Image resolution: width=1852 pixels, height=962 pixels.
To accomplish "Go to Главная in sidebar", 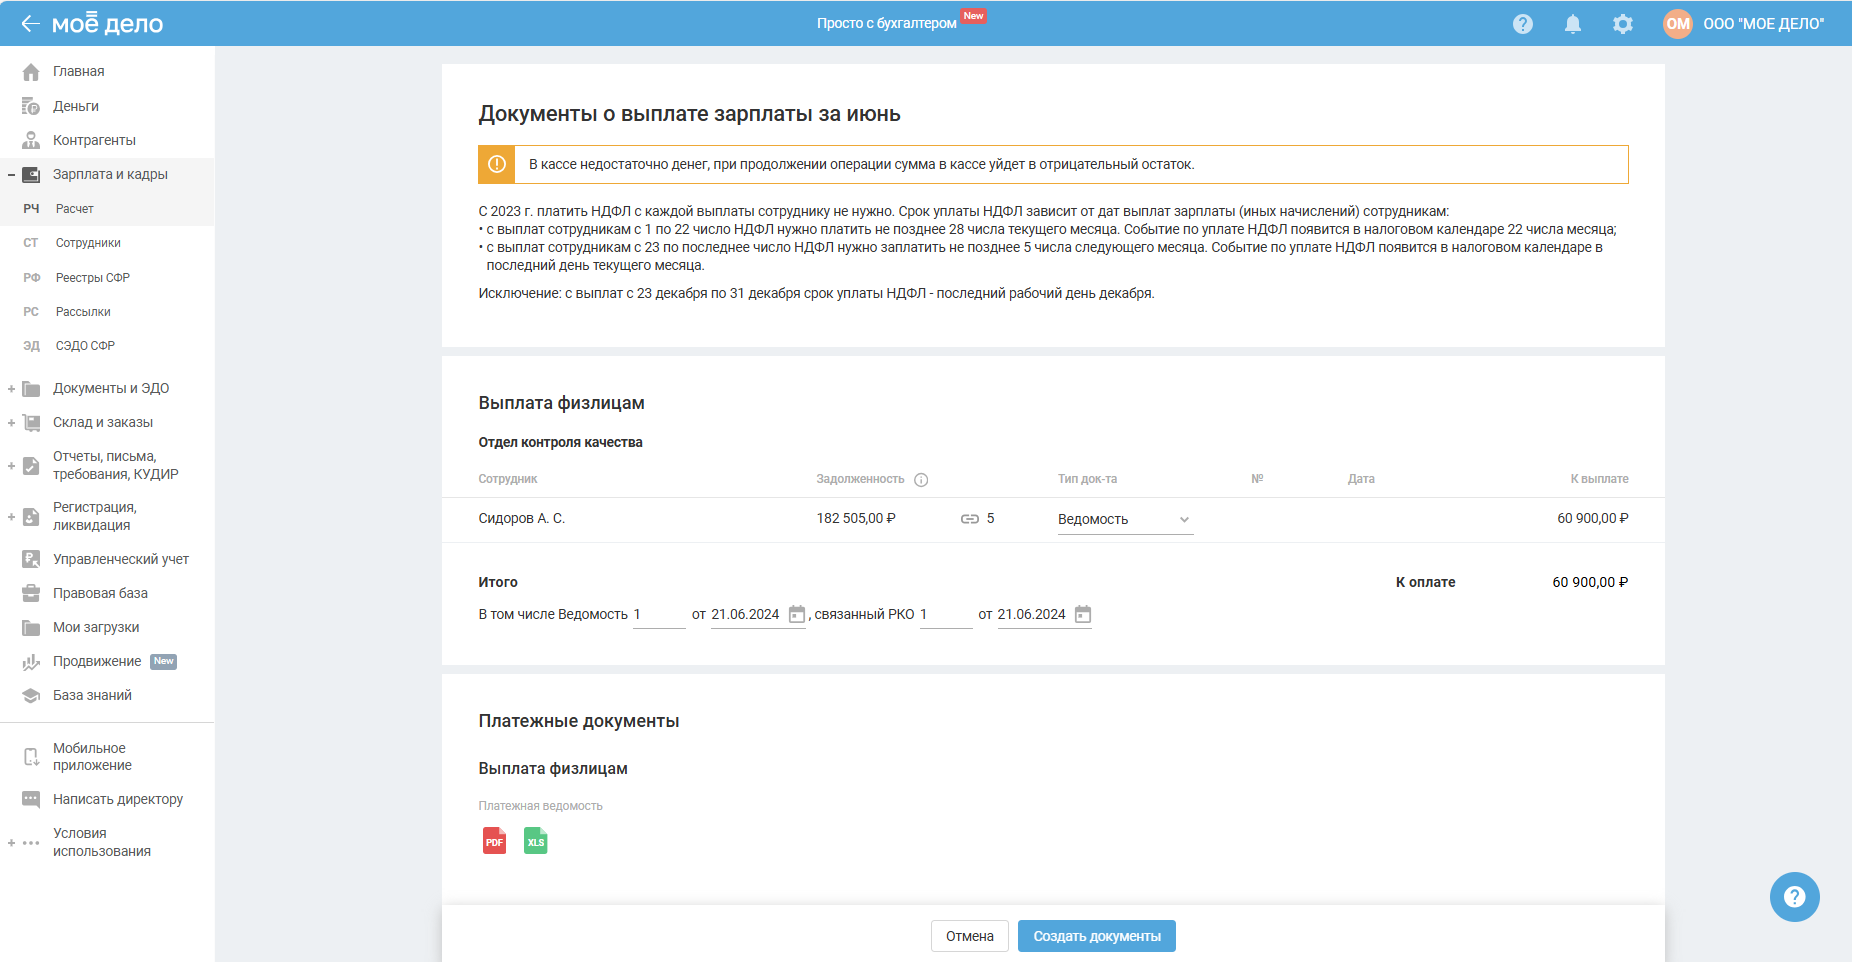I will pyautogui.click(x=79, y=72).
